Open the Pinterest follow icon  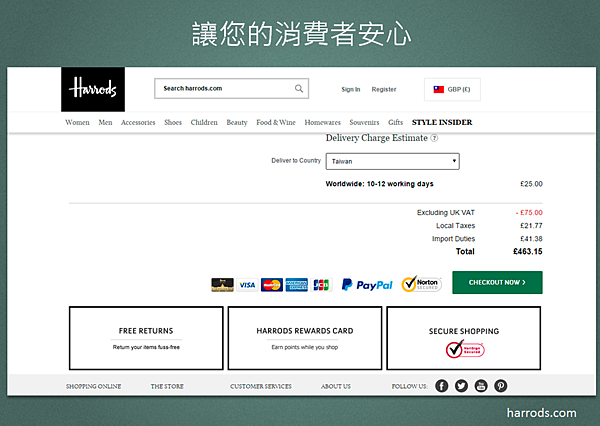[x=501, y=386]
